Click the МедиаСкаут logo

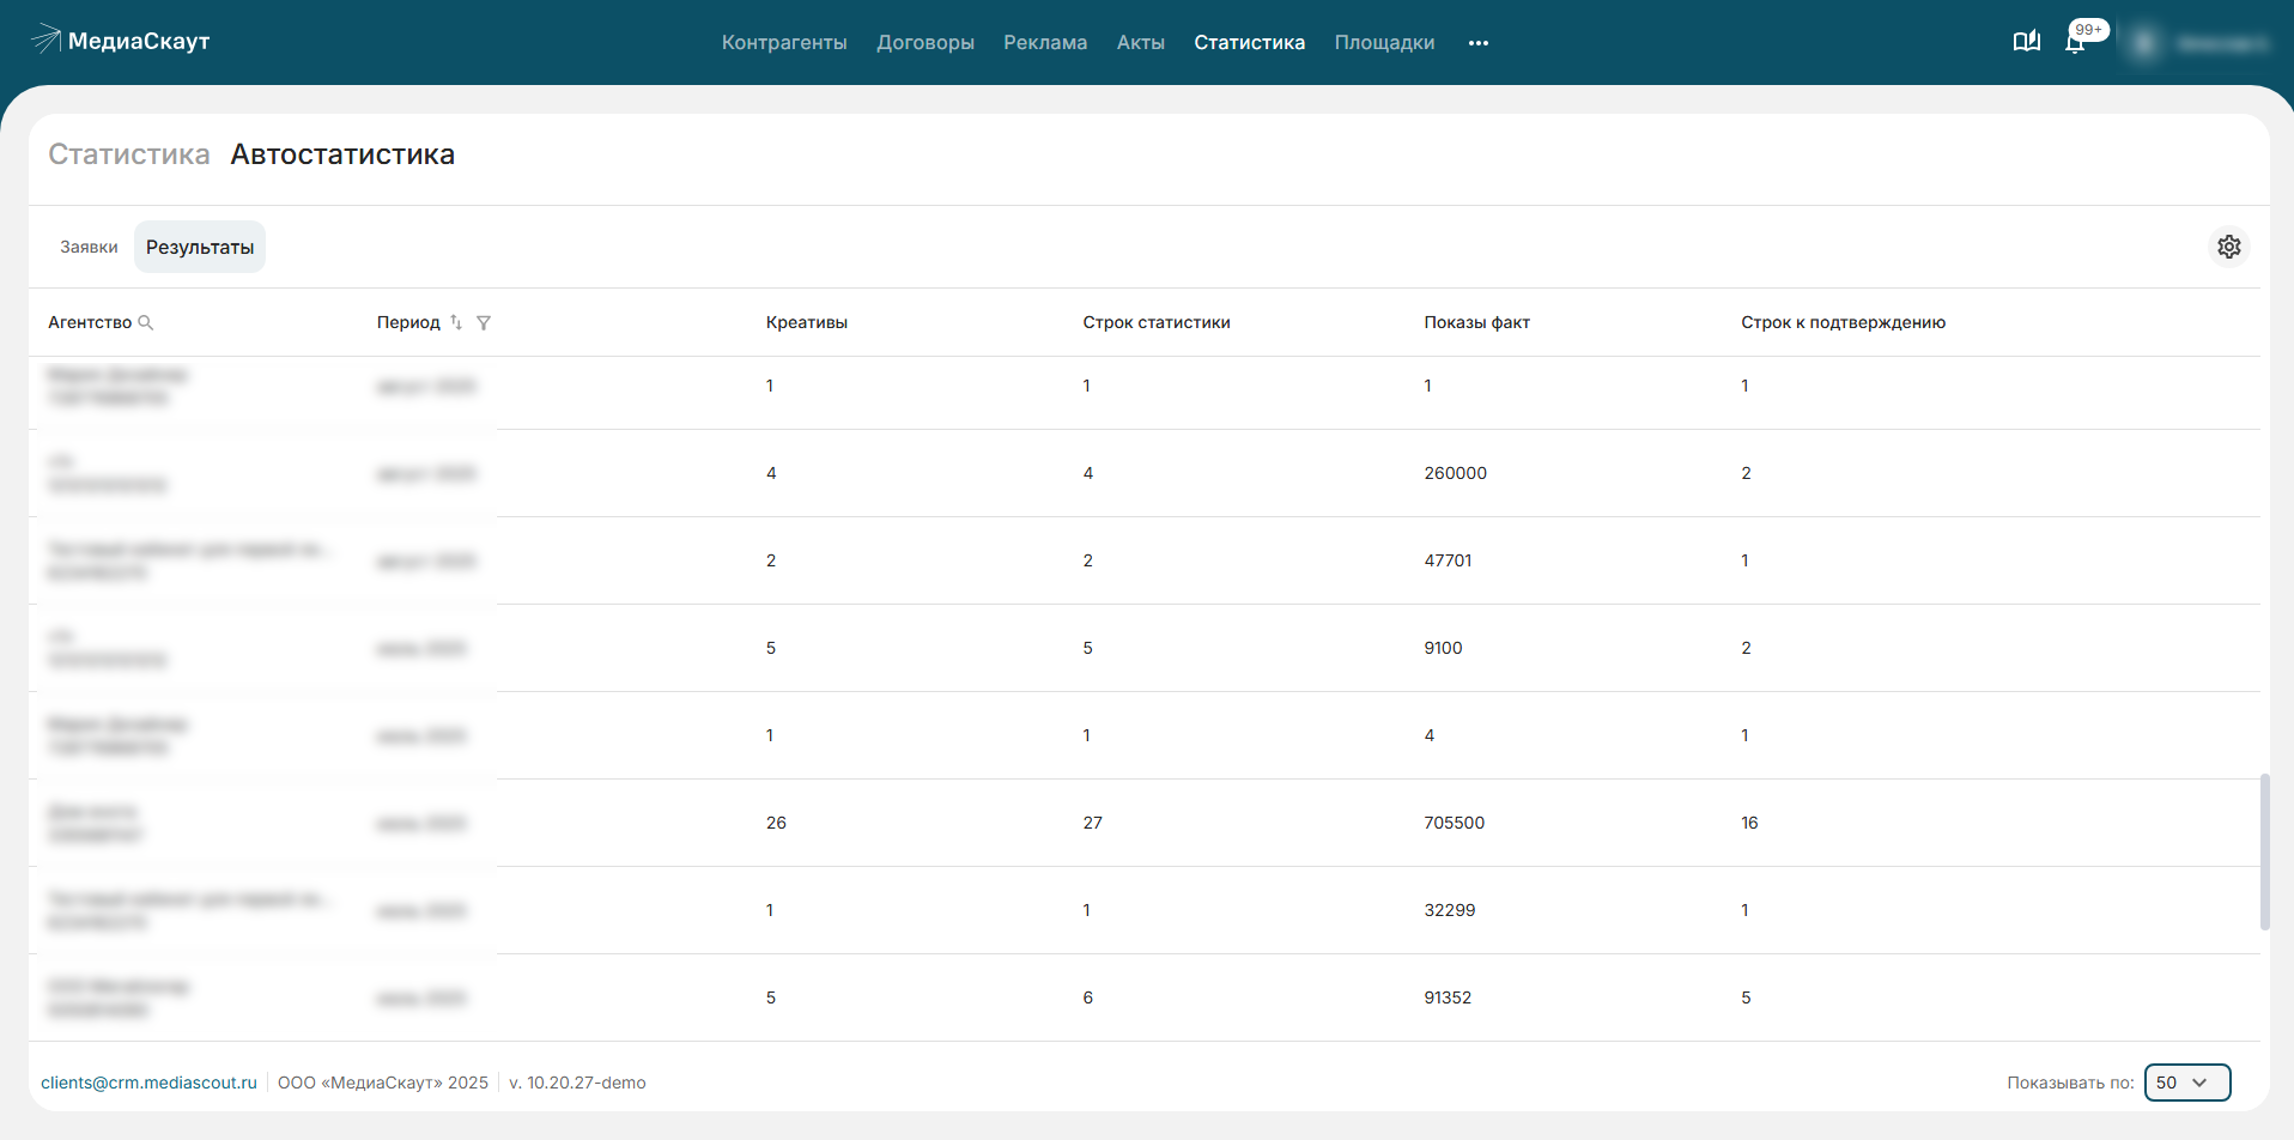pos(120,41)
